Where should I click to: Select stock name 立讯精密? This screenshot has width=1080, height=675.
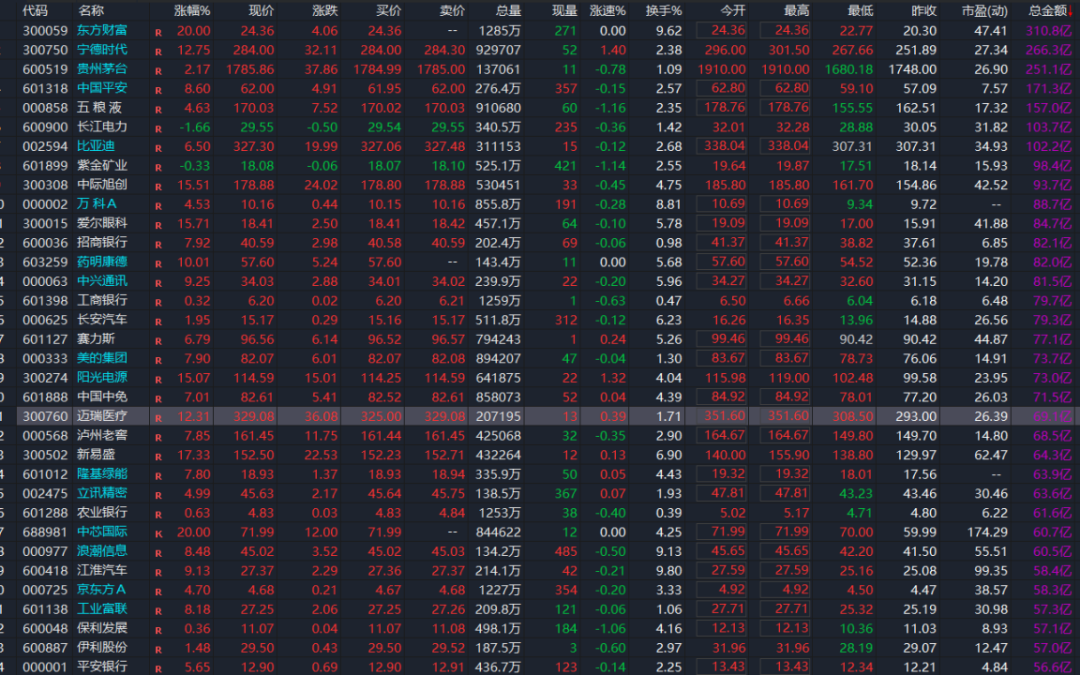[x=102, y=493]
